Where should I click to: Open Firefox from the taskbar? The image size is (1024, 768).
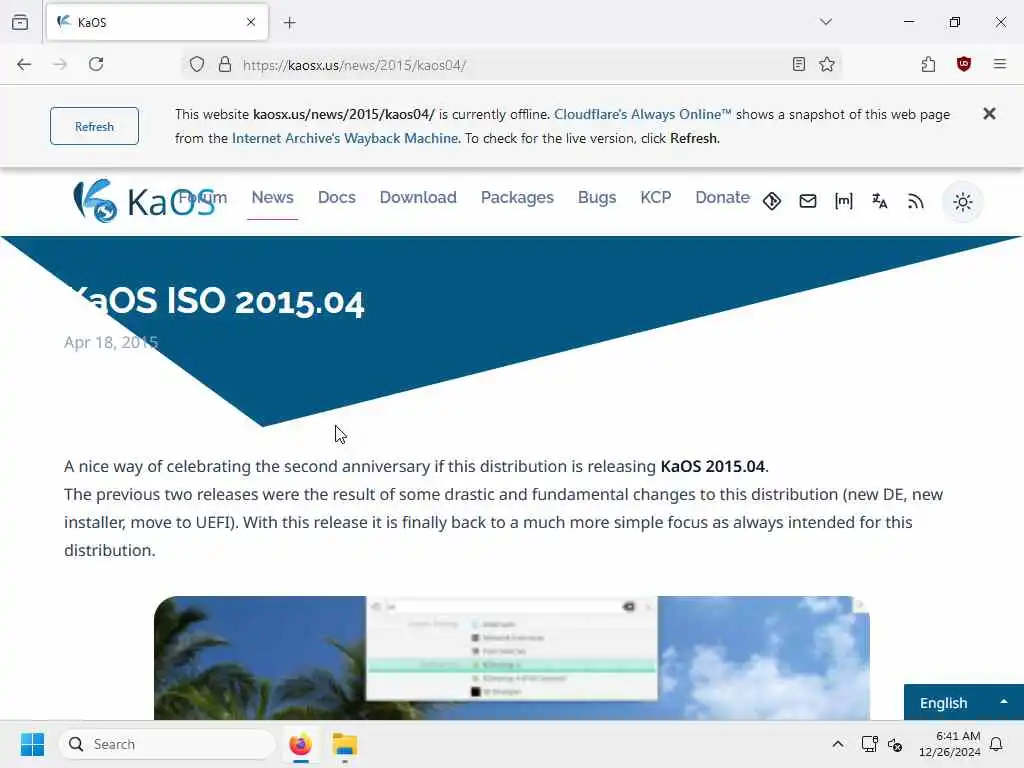[300, 744]
